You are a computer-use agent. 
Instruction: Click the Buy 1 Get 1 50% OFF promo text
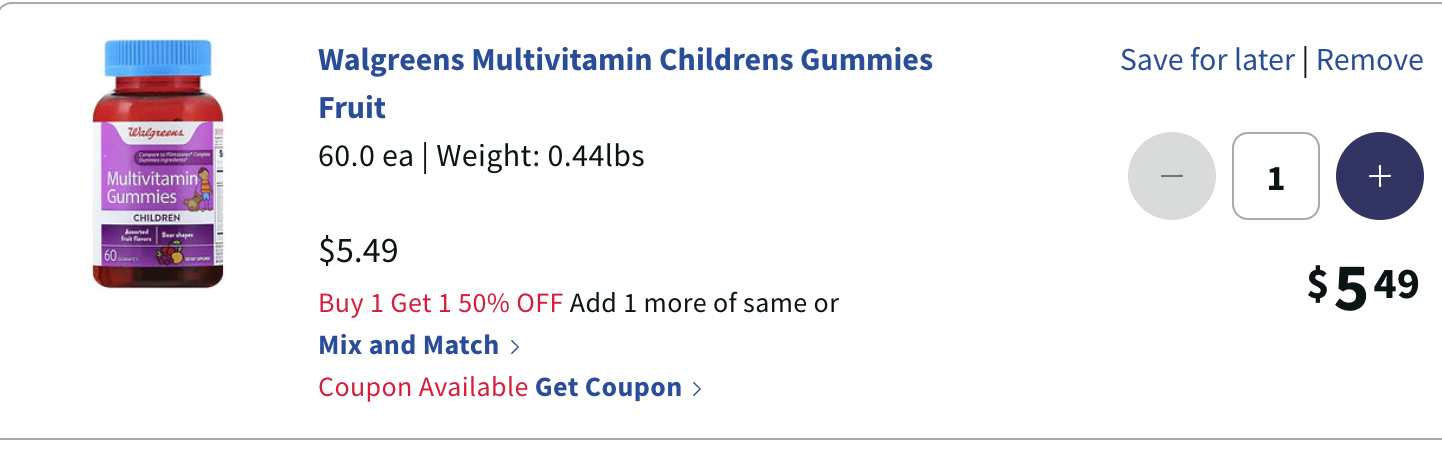441,303
